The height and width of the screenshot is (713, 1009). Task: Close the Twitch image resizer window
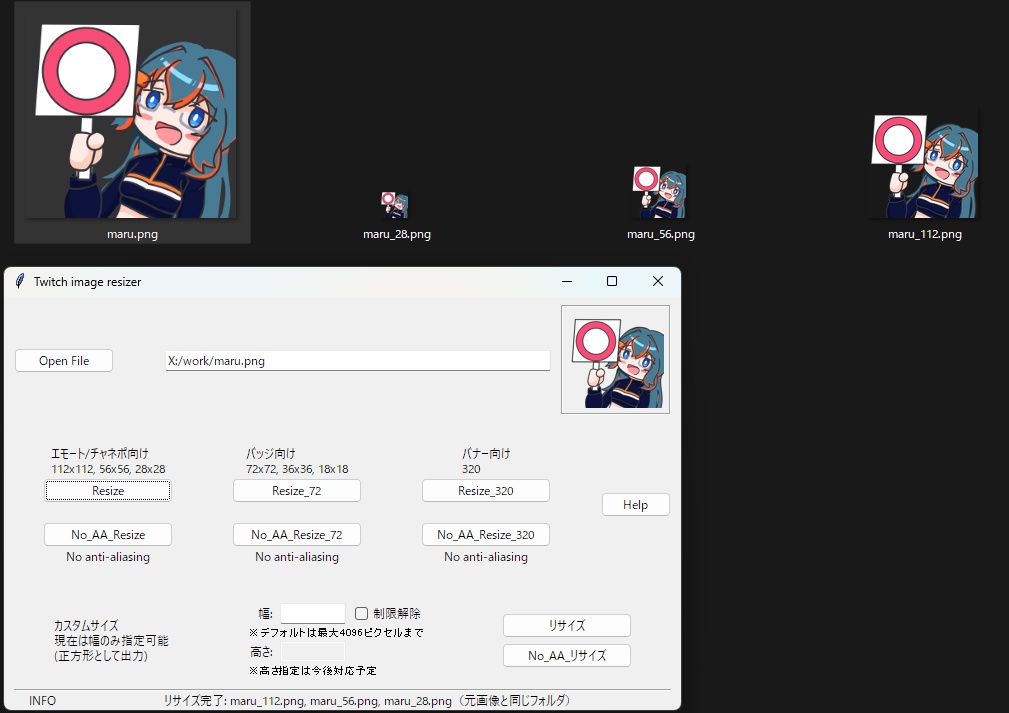(658, 281)
